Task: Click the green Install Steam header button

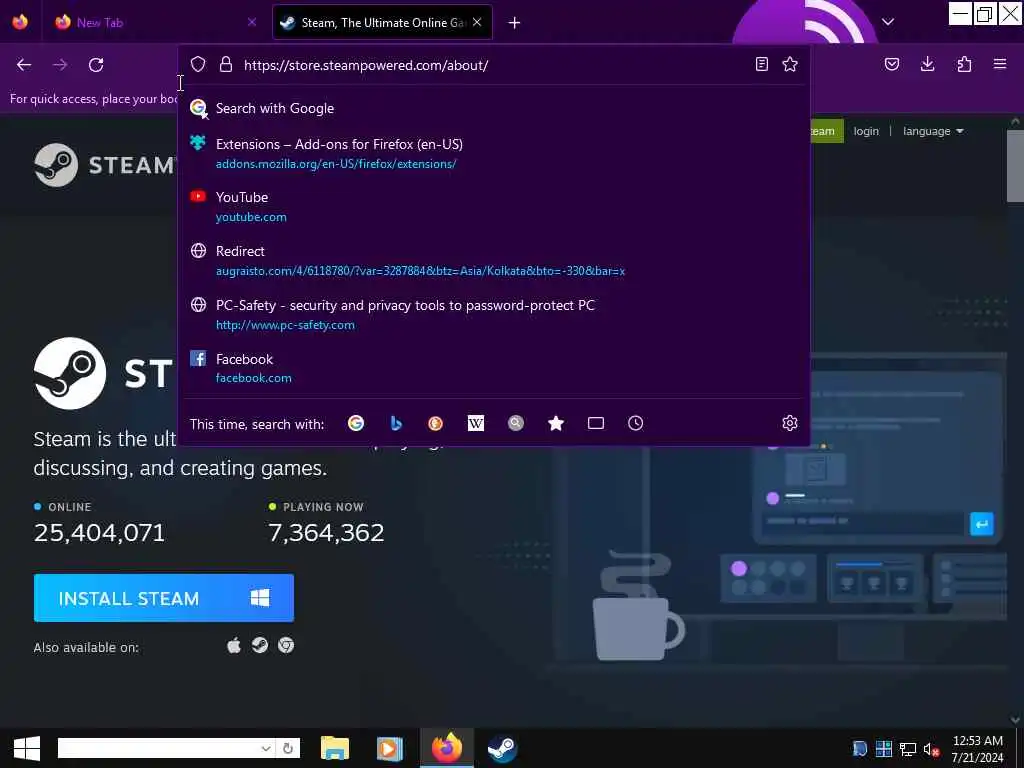Action: tap(826, 131)
